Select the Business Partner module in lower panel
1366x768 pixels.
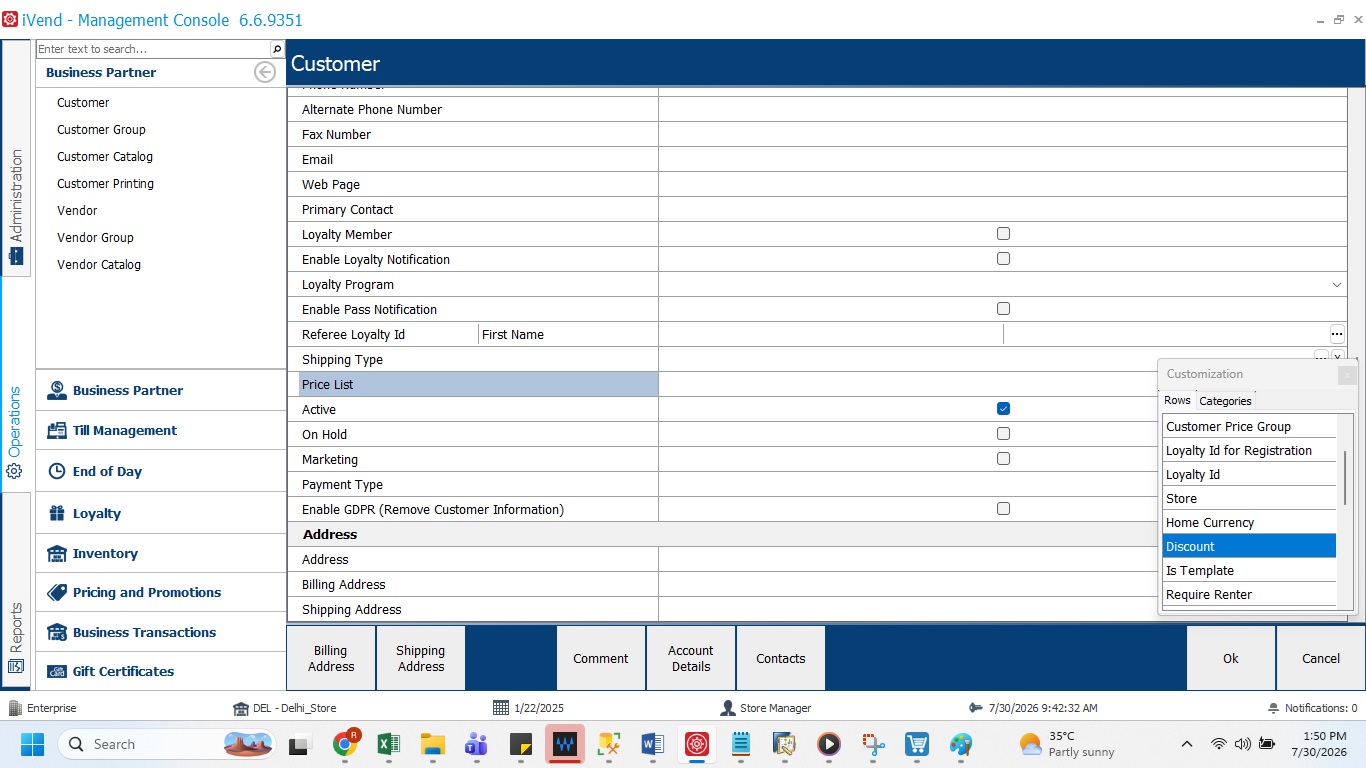[x=161, y=391]
